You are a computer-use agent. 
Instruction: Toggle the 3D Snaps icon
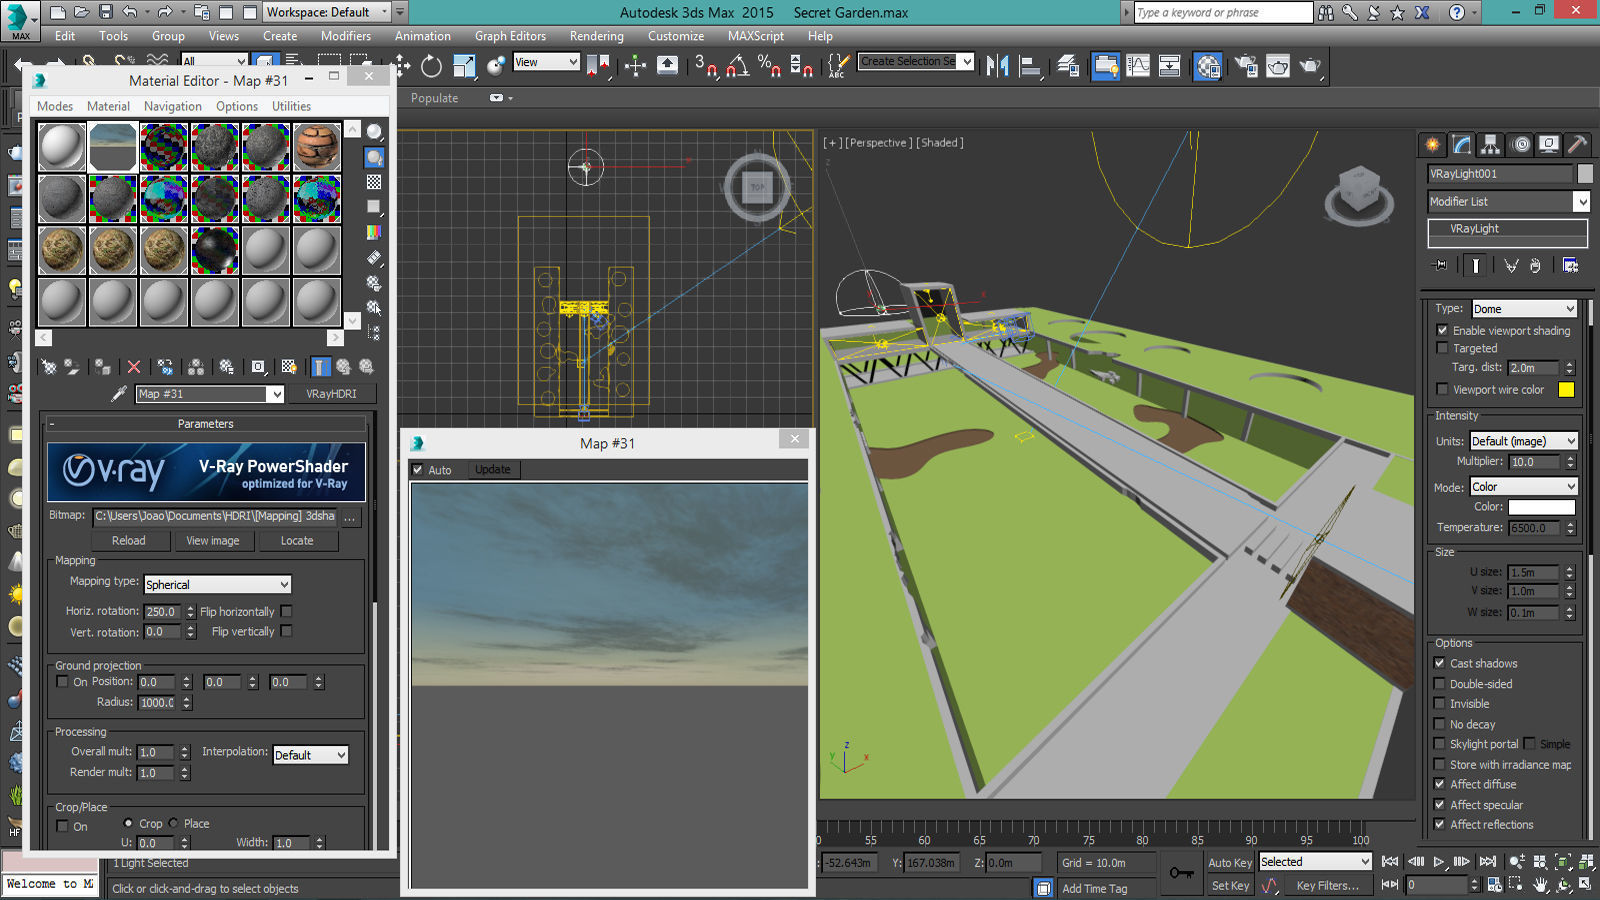point(706,66)
